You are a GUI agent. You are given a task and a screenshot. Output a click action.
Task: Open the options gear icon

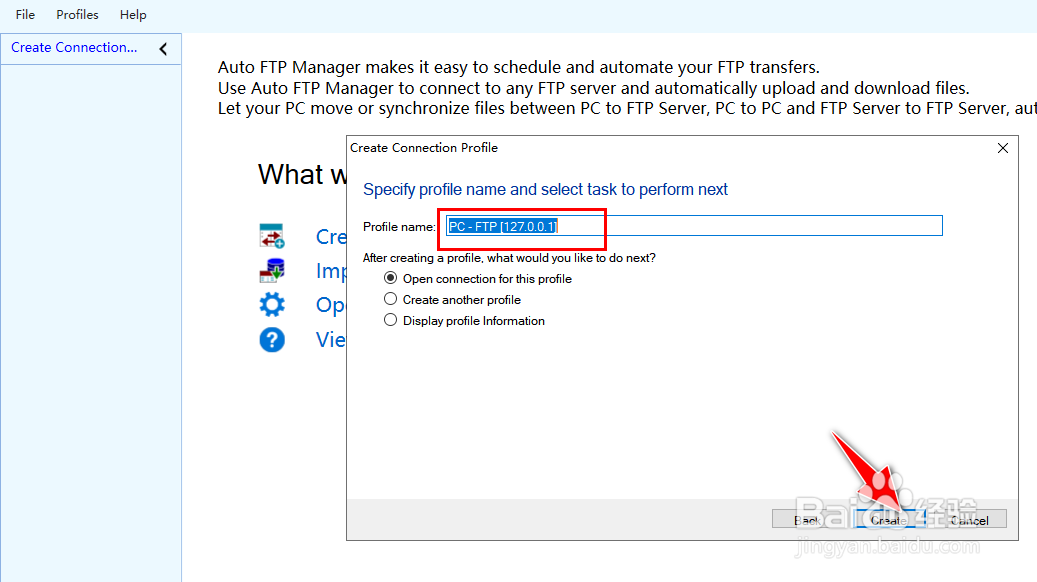coord(272,305)
